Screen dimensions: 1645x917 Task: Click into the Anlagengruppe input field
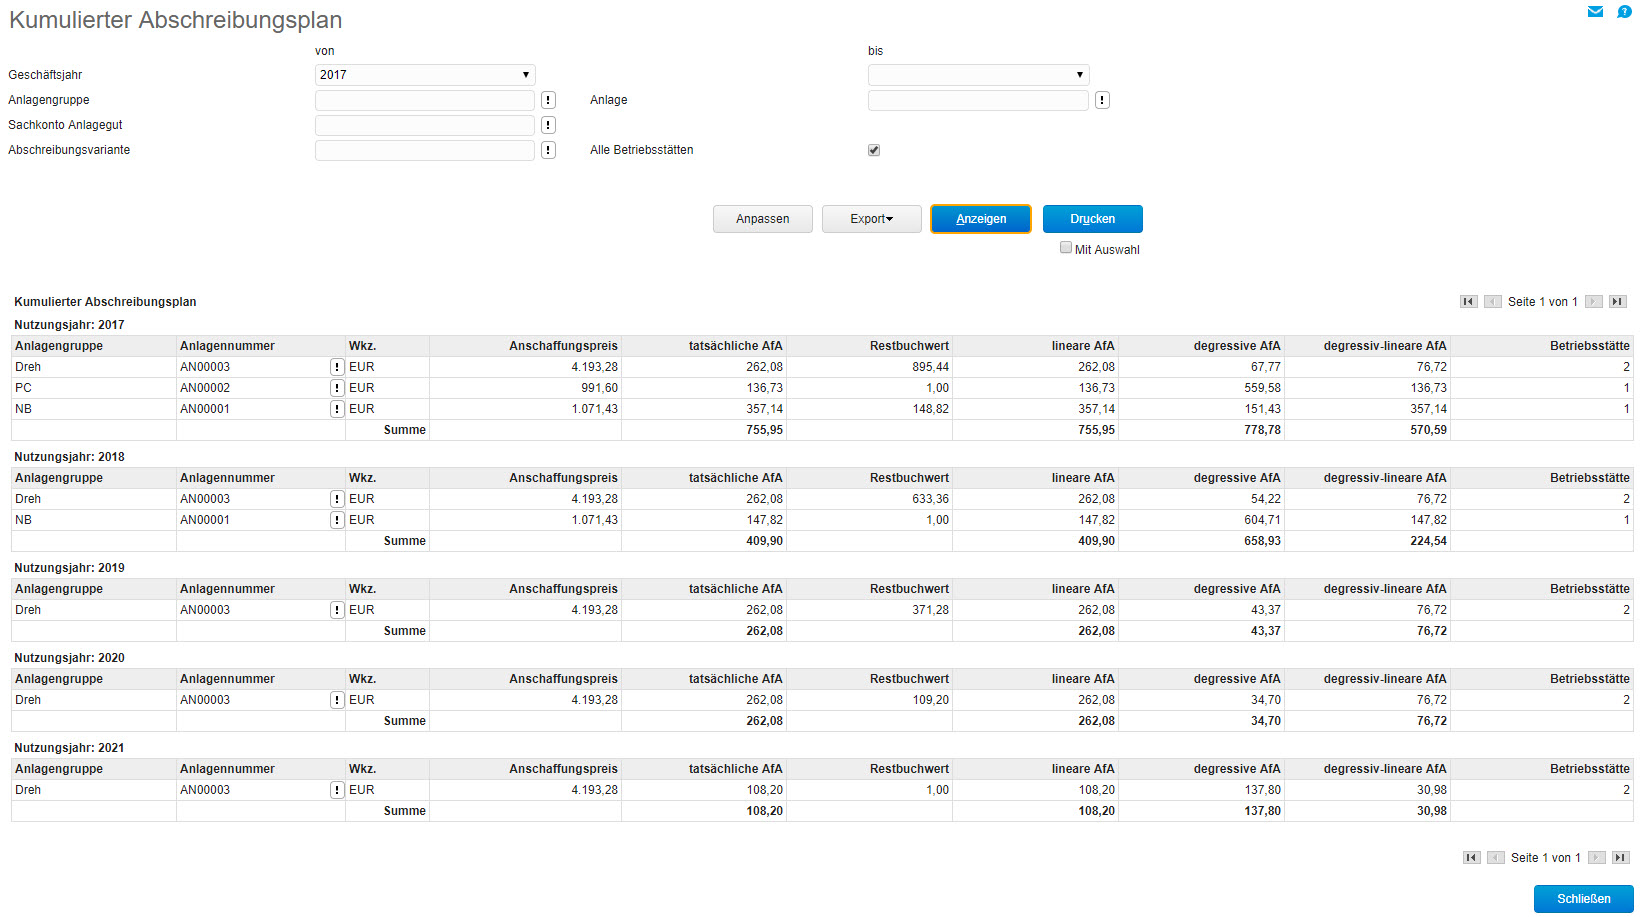coord(425,100)
